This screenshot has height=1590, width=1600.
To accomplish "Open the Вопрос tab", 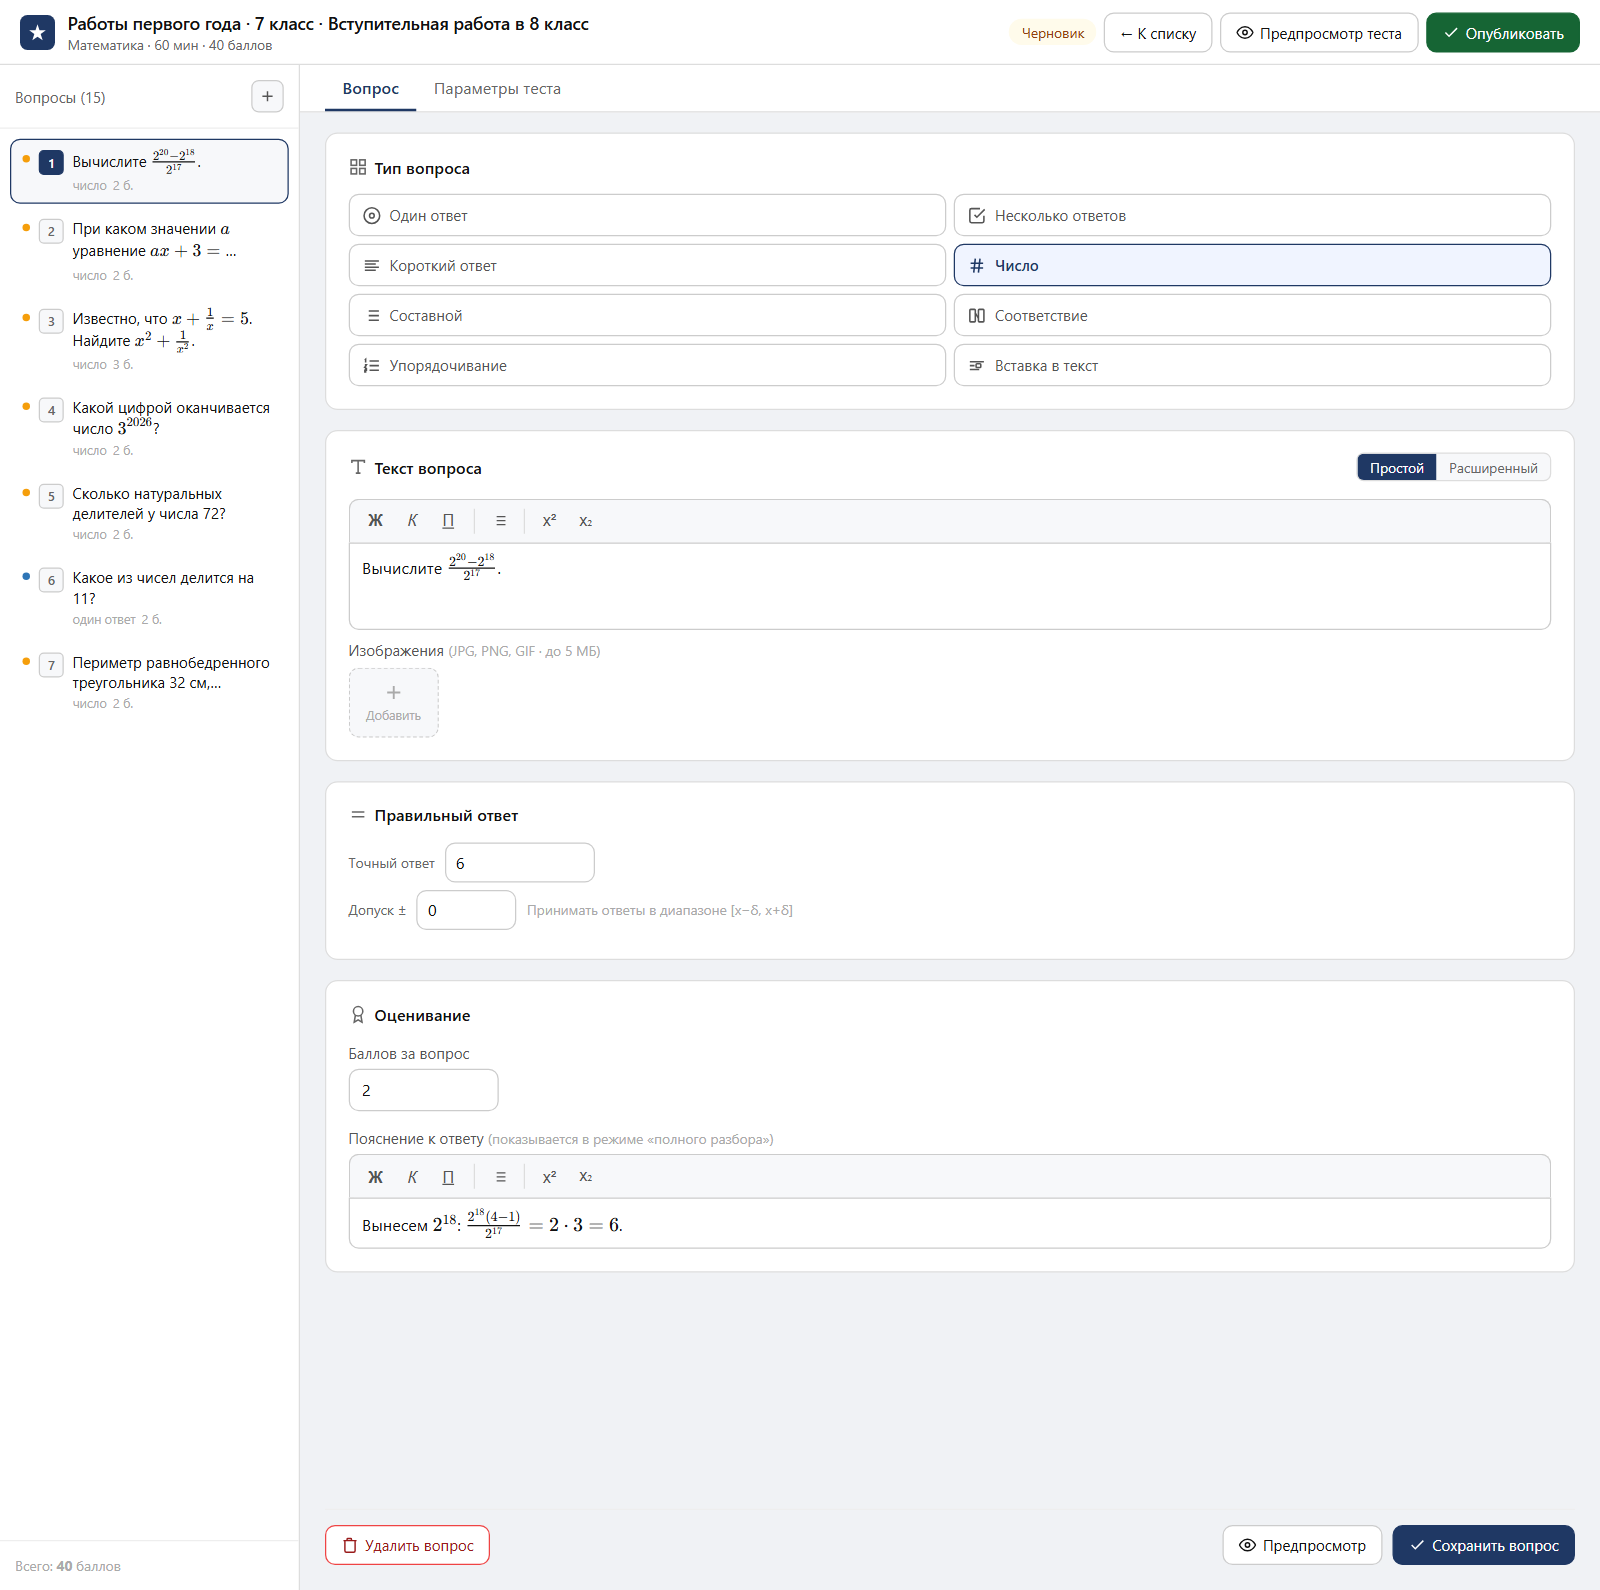I will pos(371,89).
